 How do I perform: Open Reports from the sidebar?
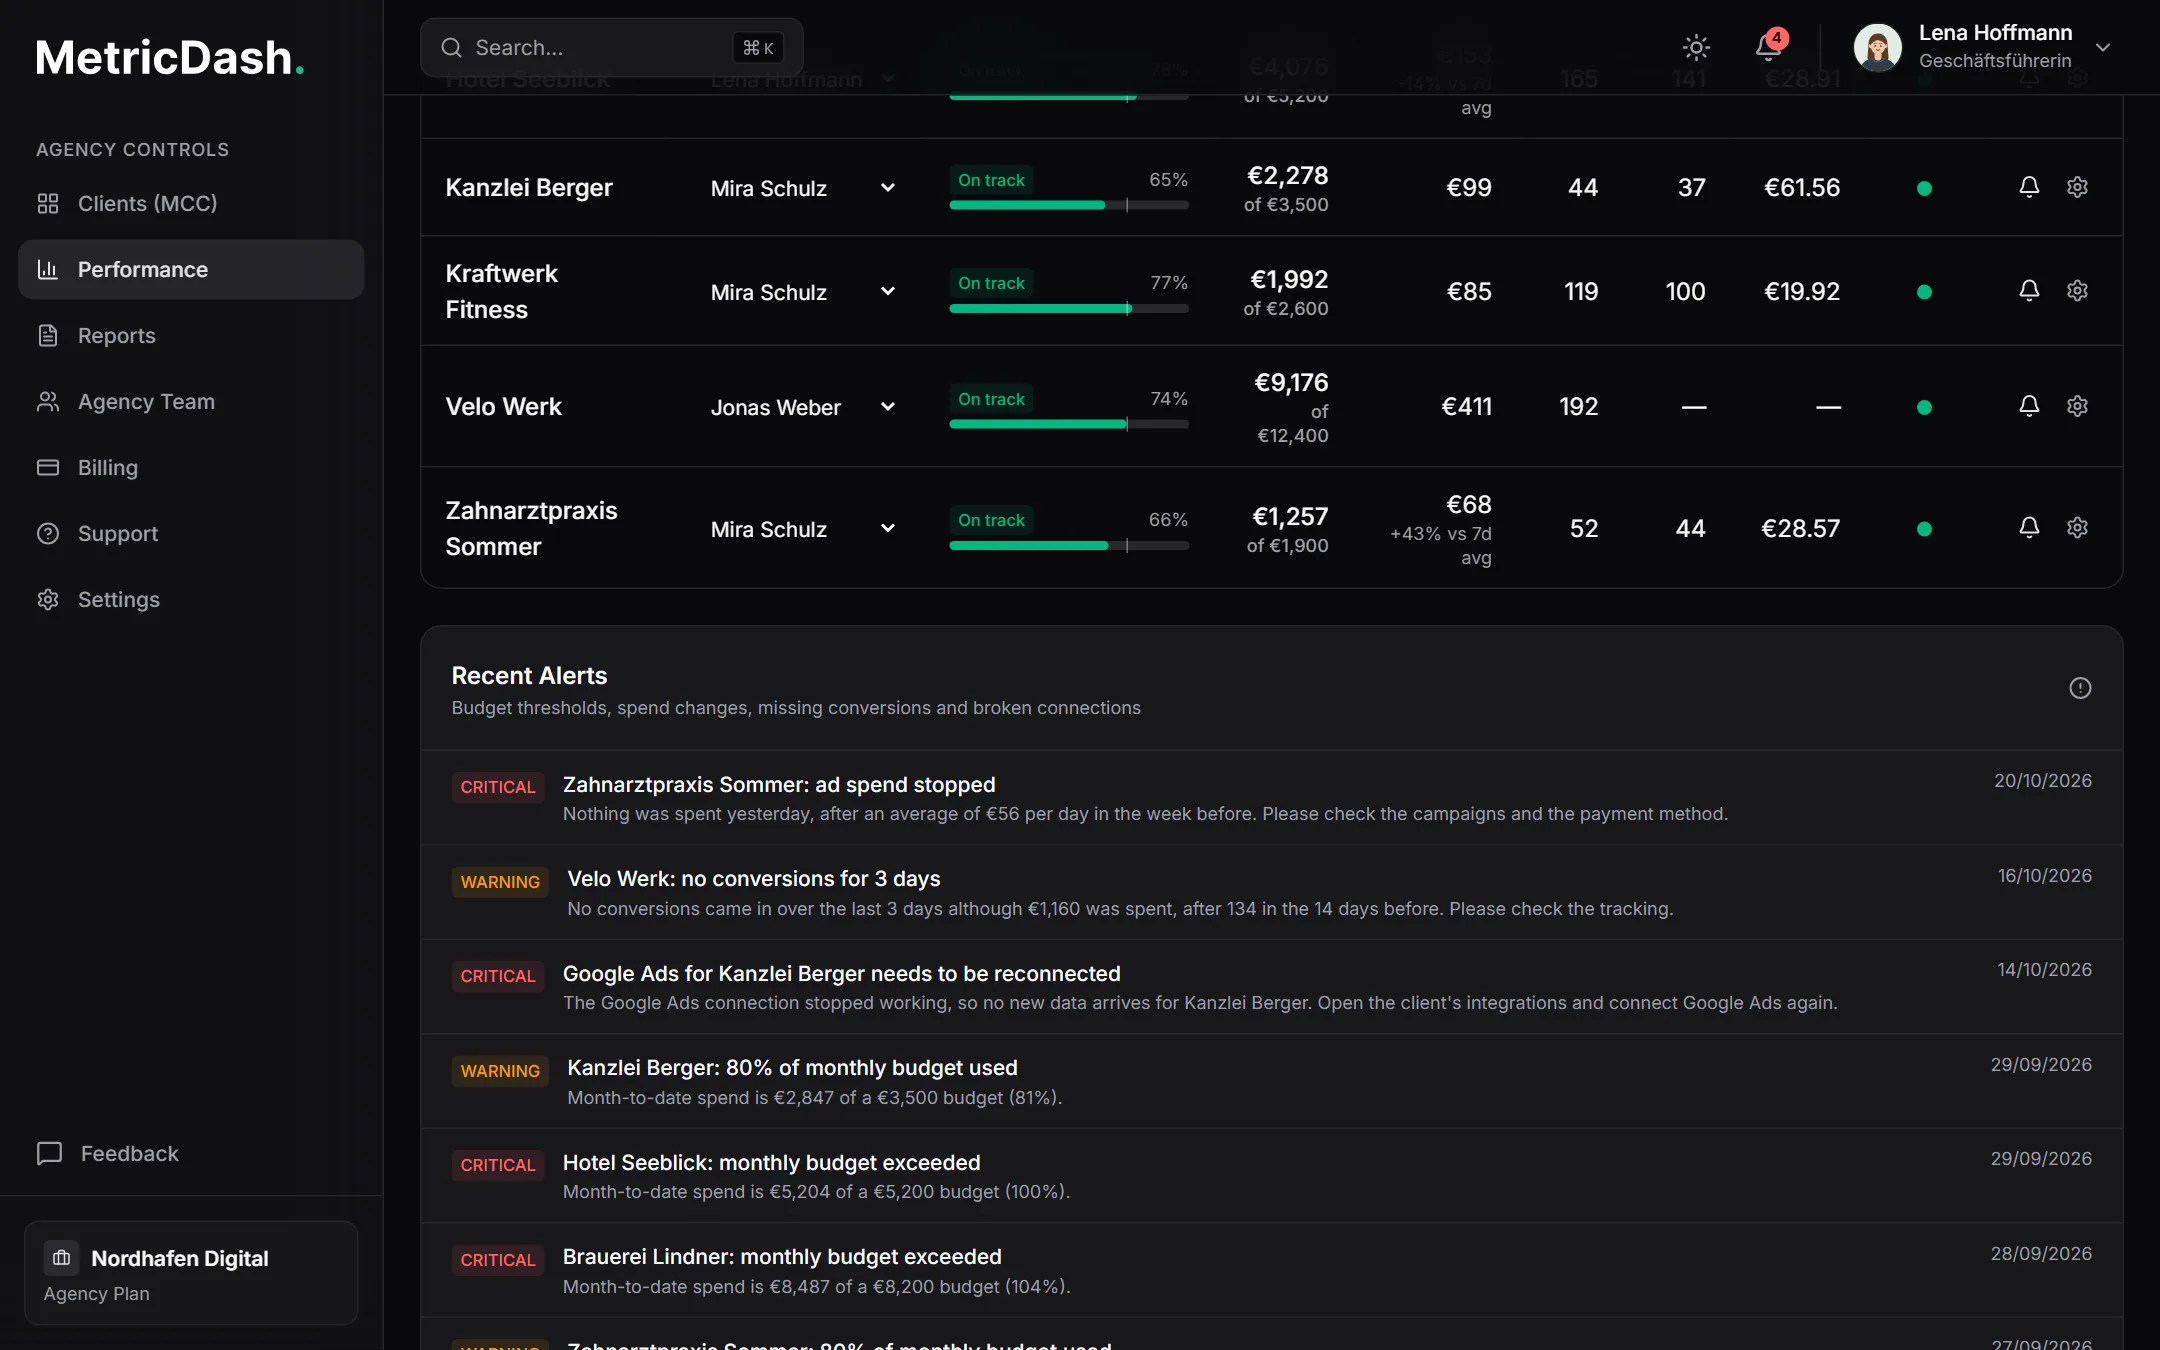click(191, 335)
